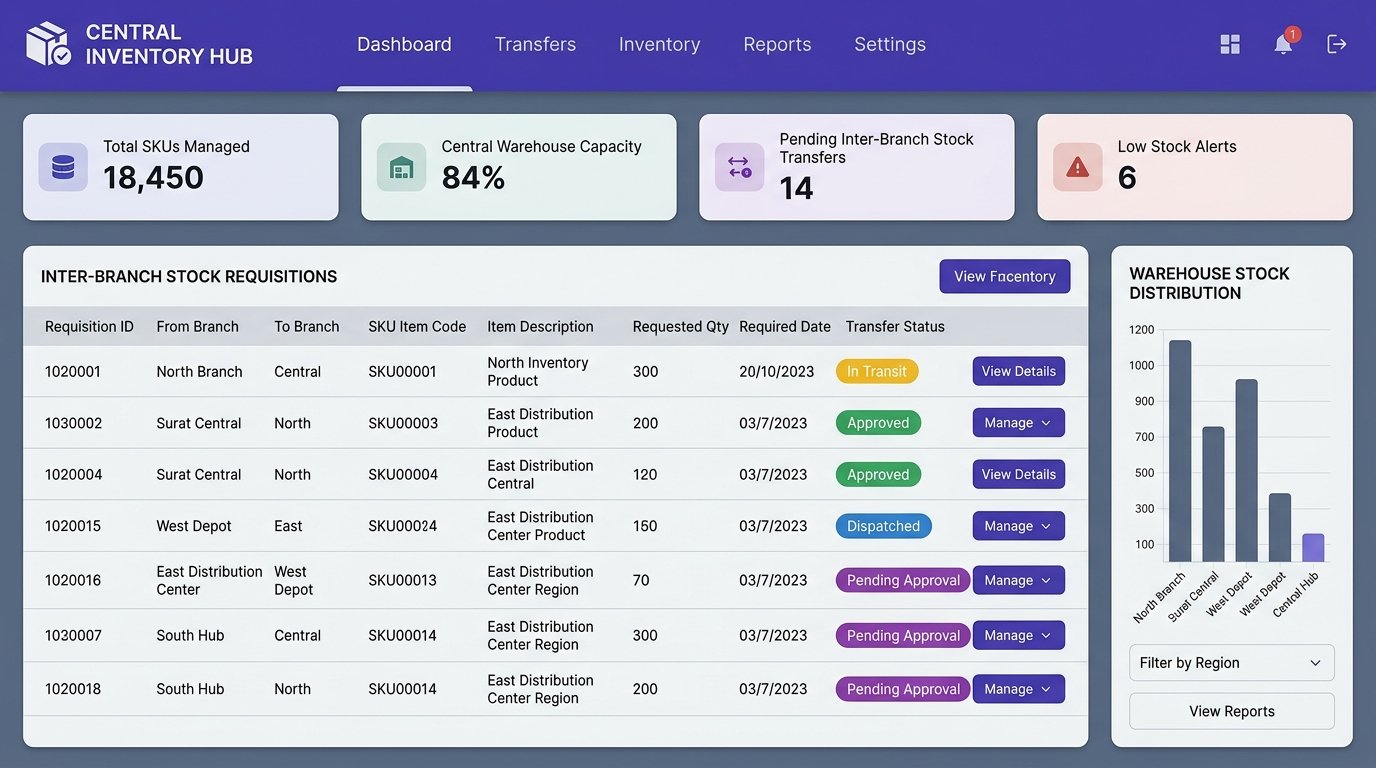Click the Transfer Status column header

tap(895, 327)
